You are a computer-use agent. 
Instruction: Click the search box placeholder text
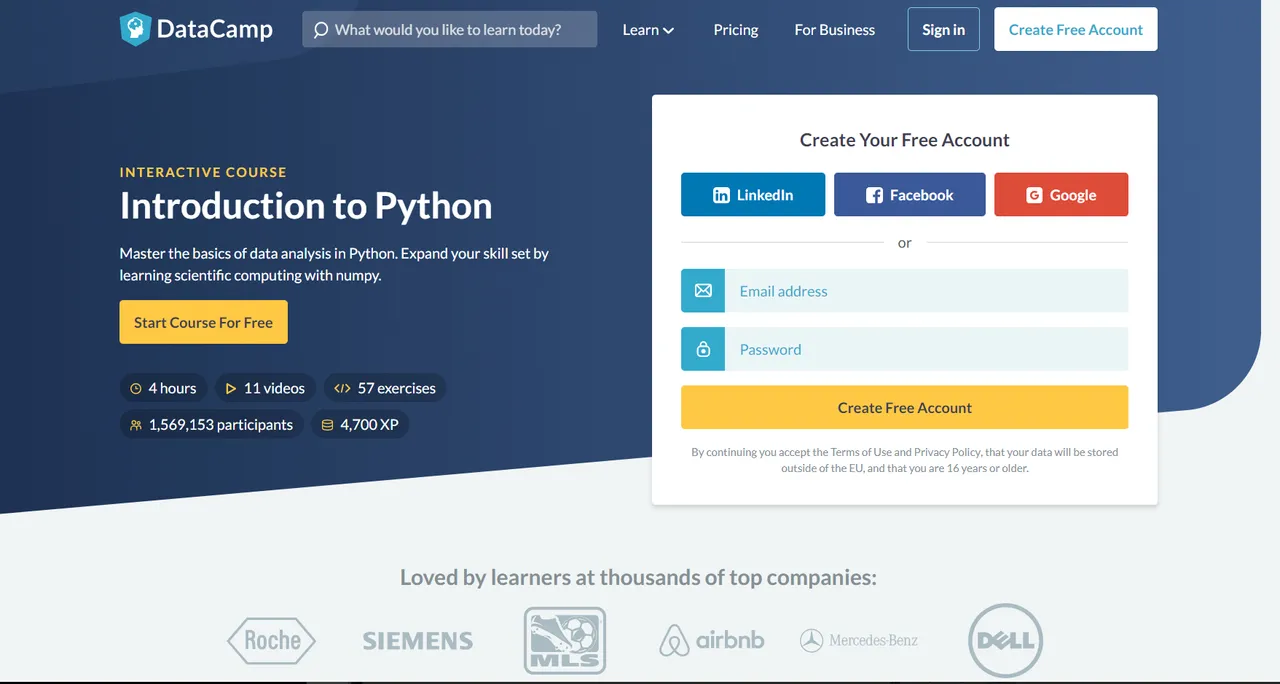[x=448, y=30]
